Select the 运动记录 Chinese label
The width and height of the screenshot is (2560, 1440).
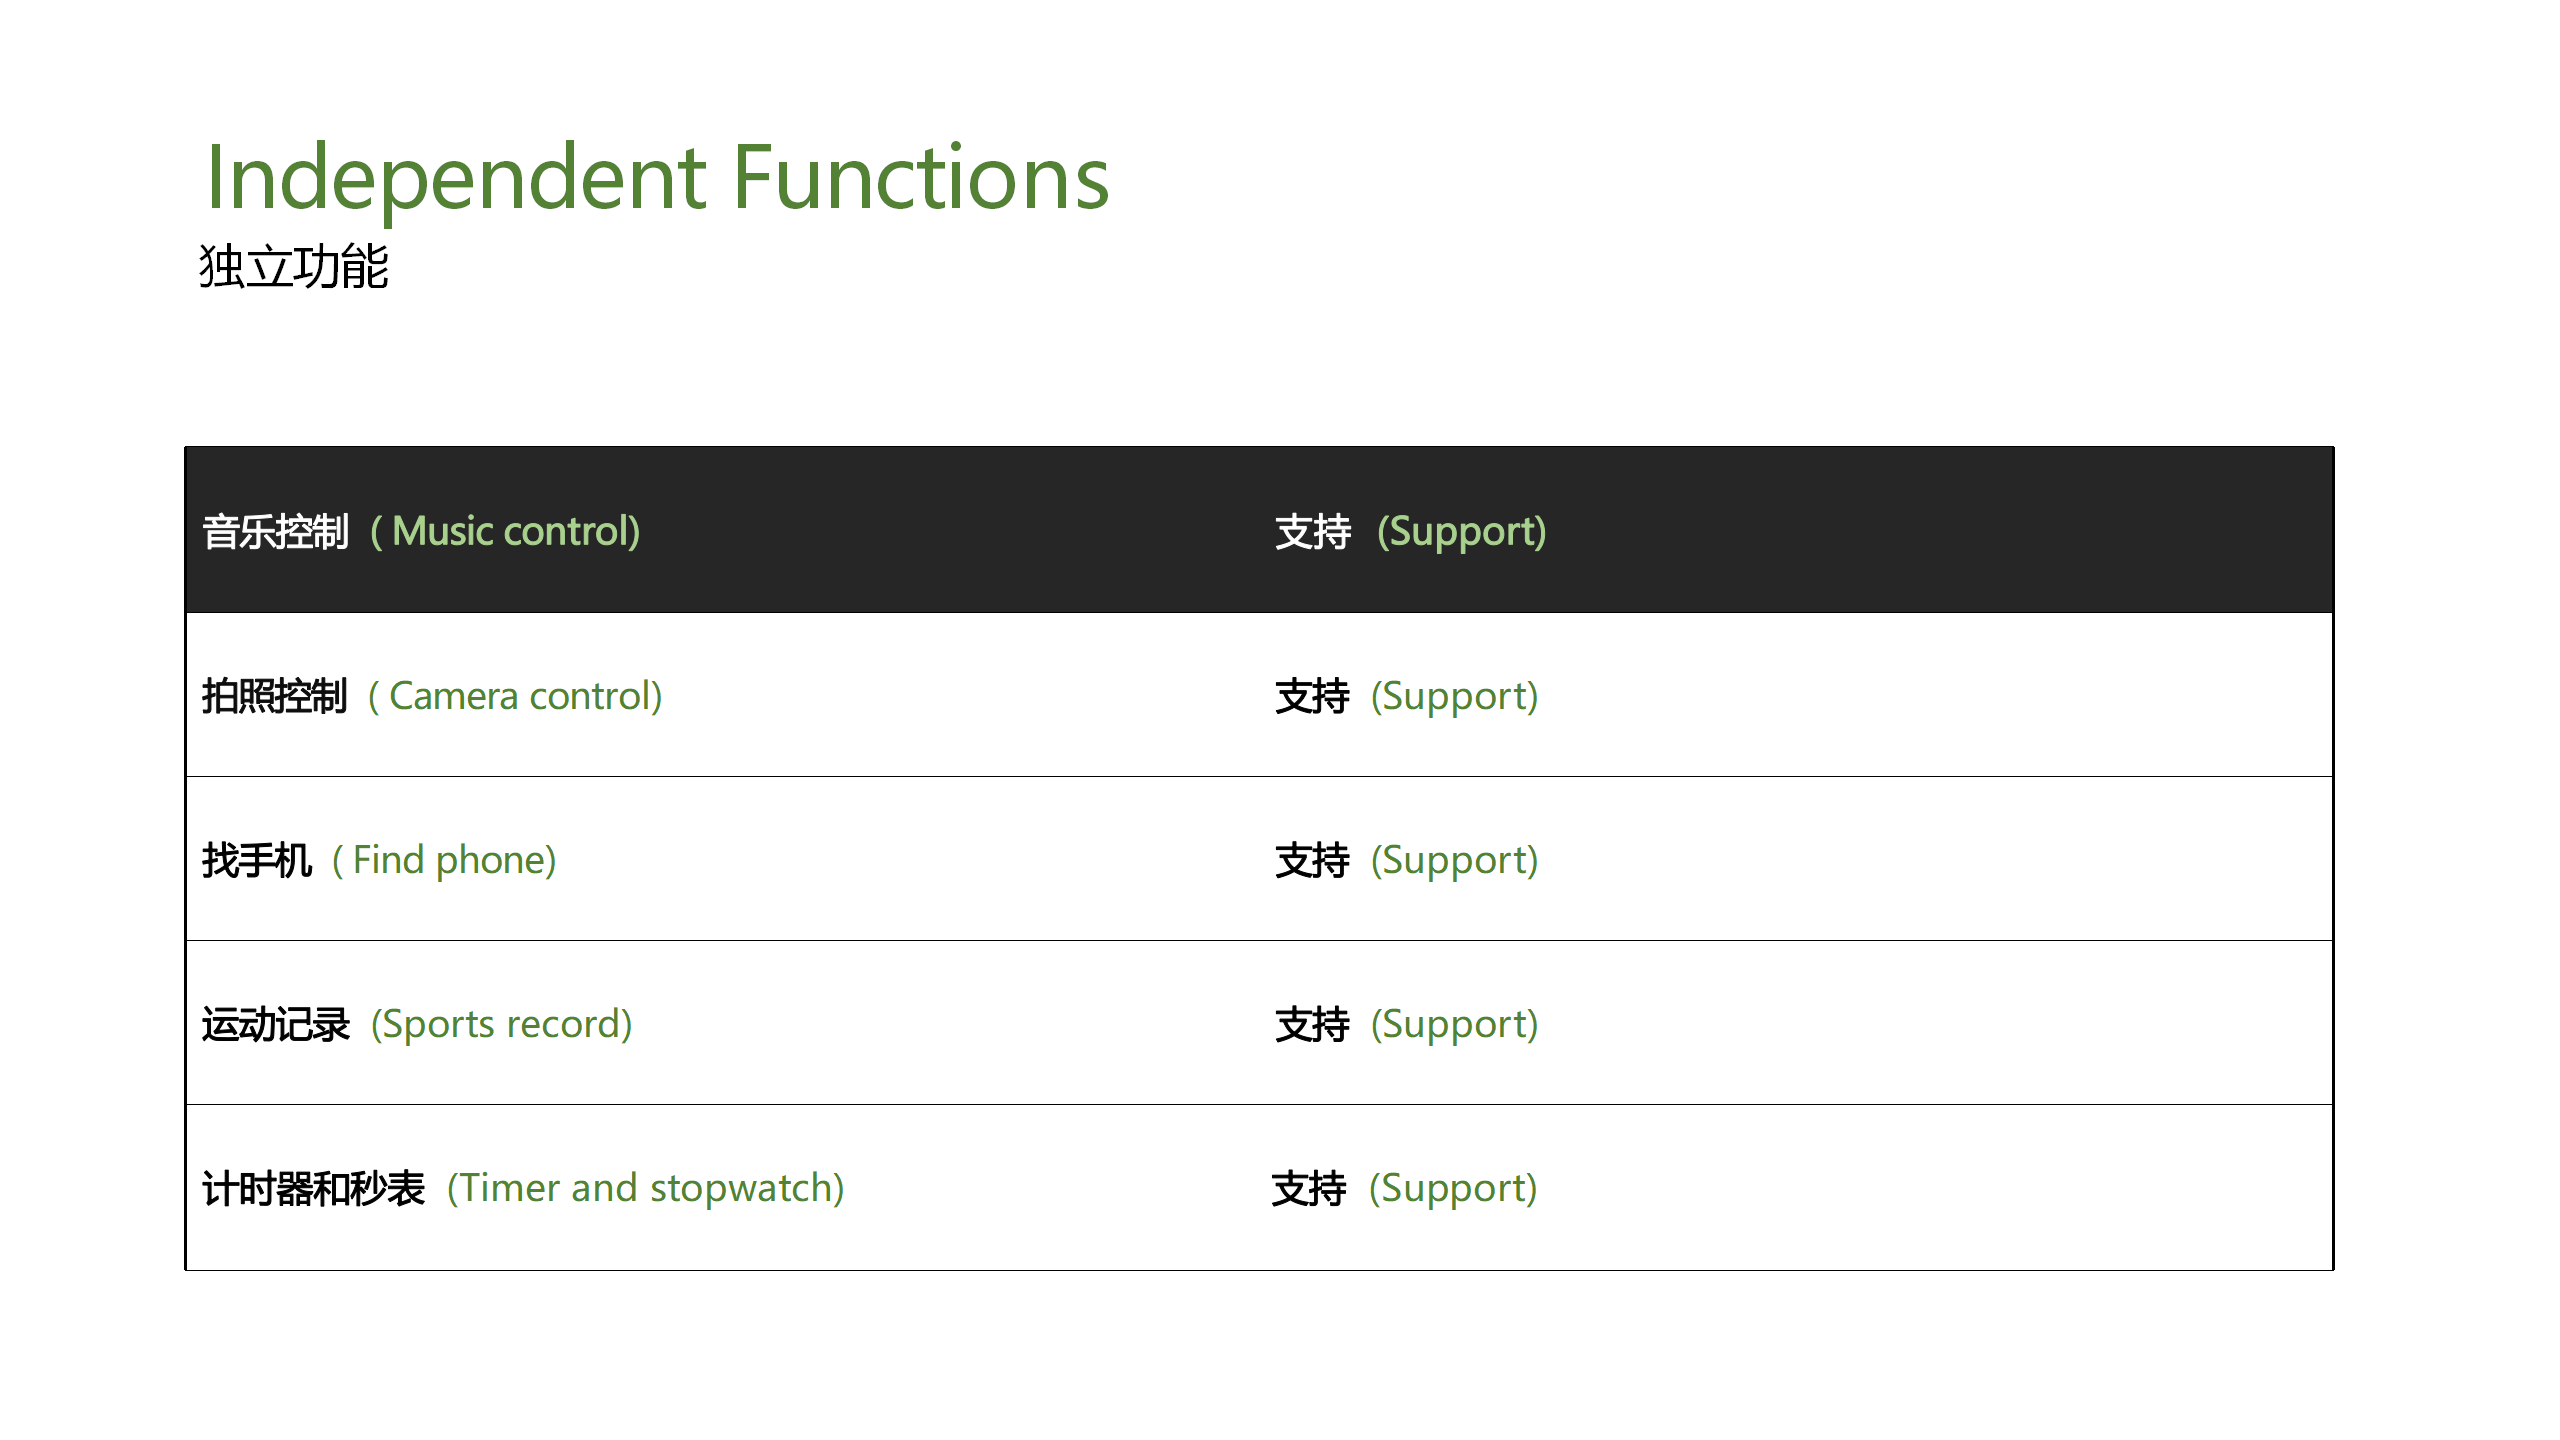pyautogui.click(x=275, y=1024)
